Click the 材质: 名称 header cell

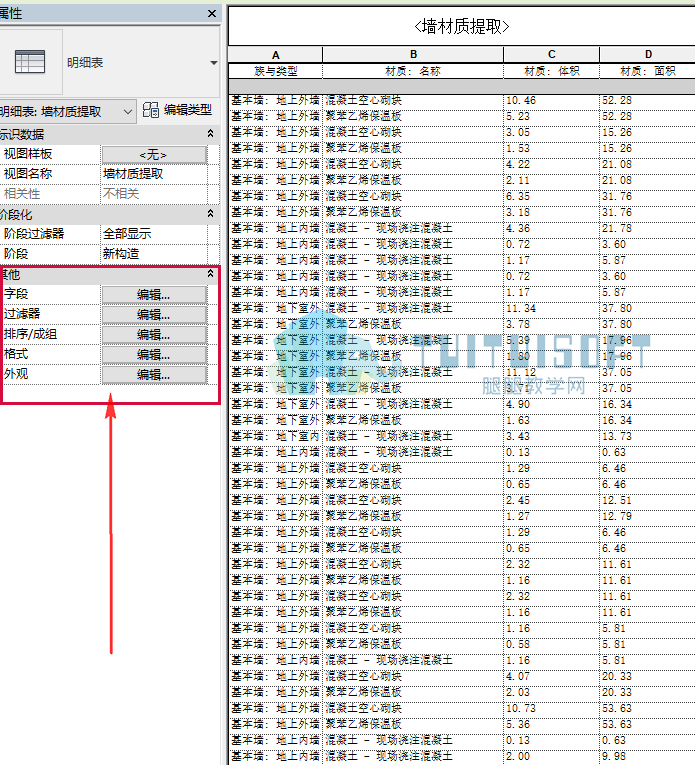[x=413, y=71]
